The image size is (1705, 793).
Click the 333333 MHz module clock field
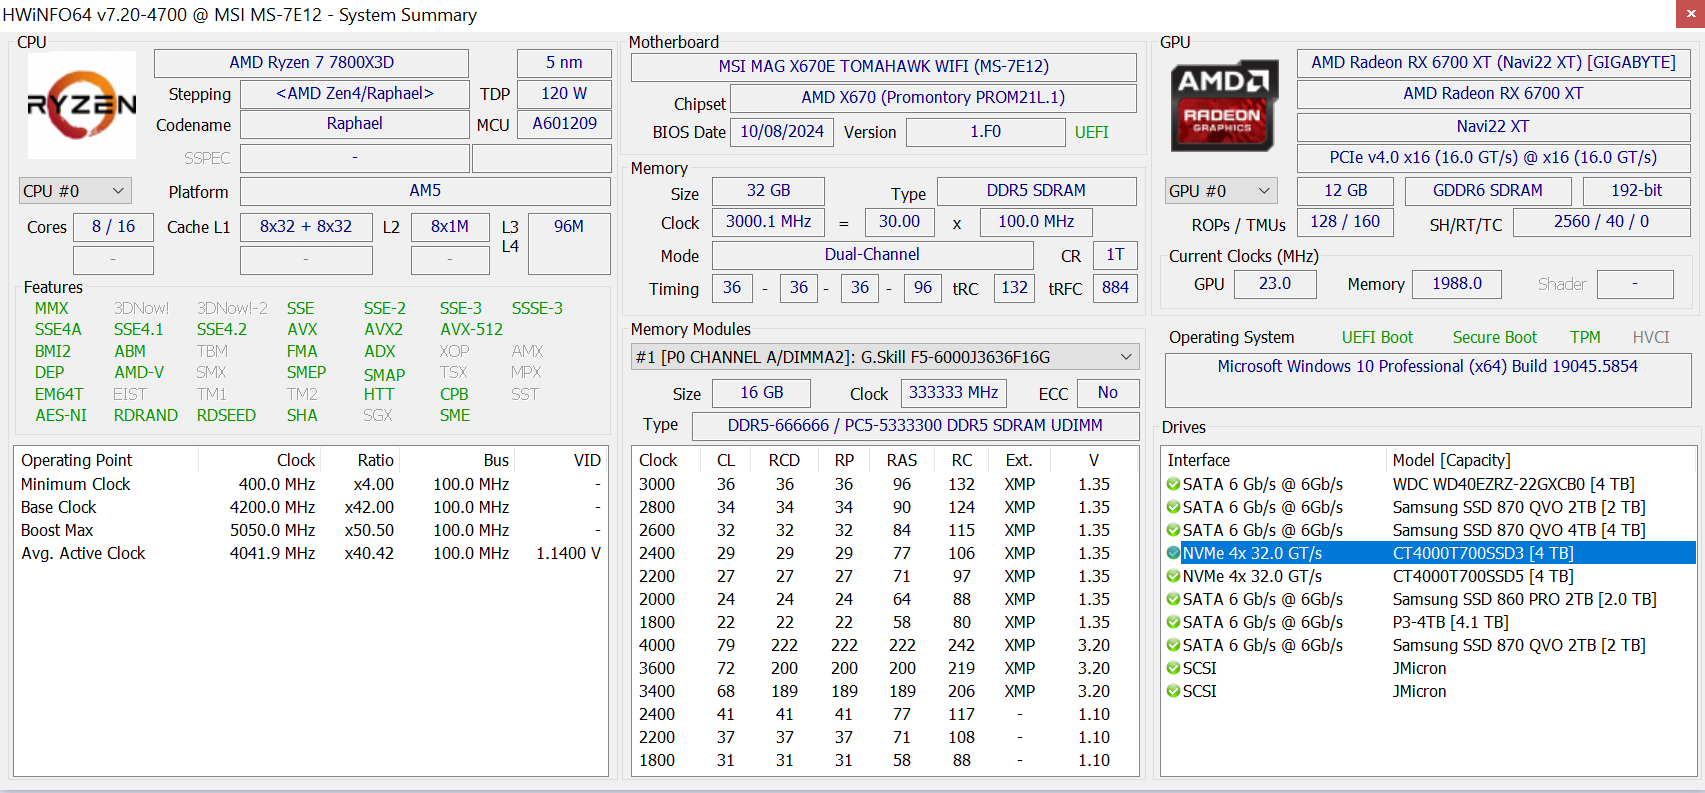953,393
